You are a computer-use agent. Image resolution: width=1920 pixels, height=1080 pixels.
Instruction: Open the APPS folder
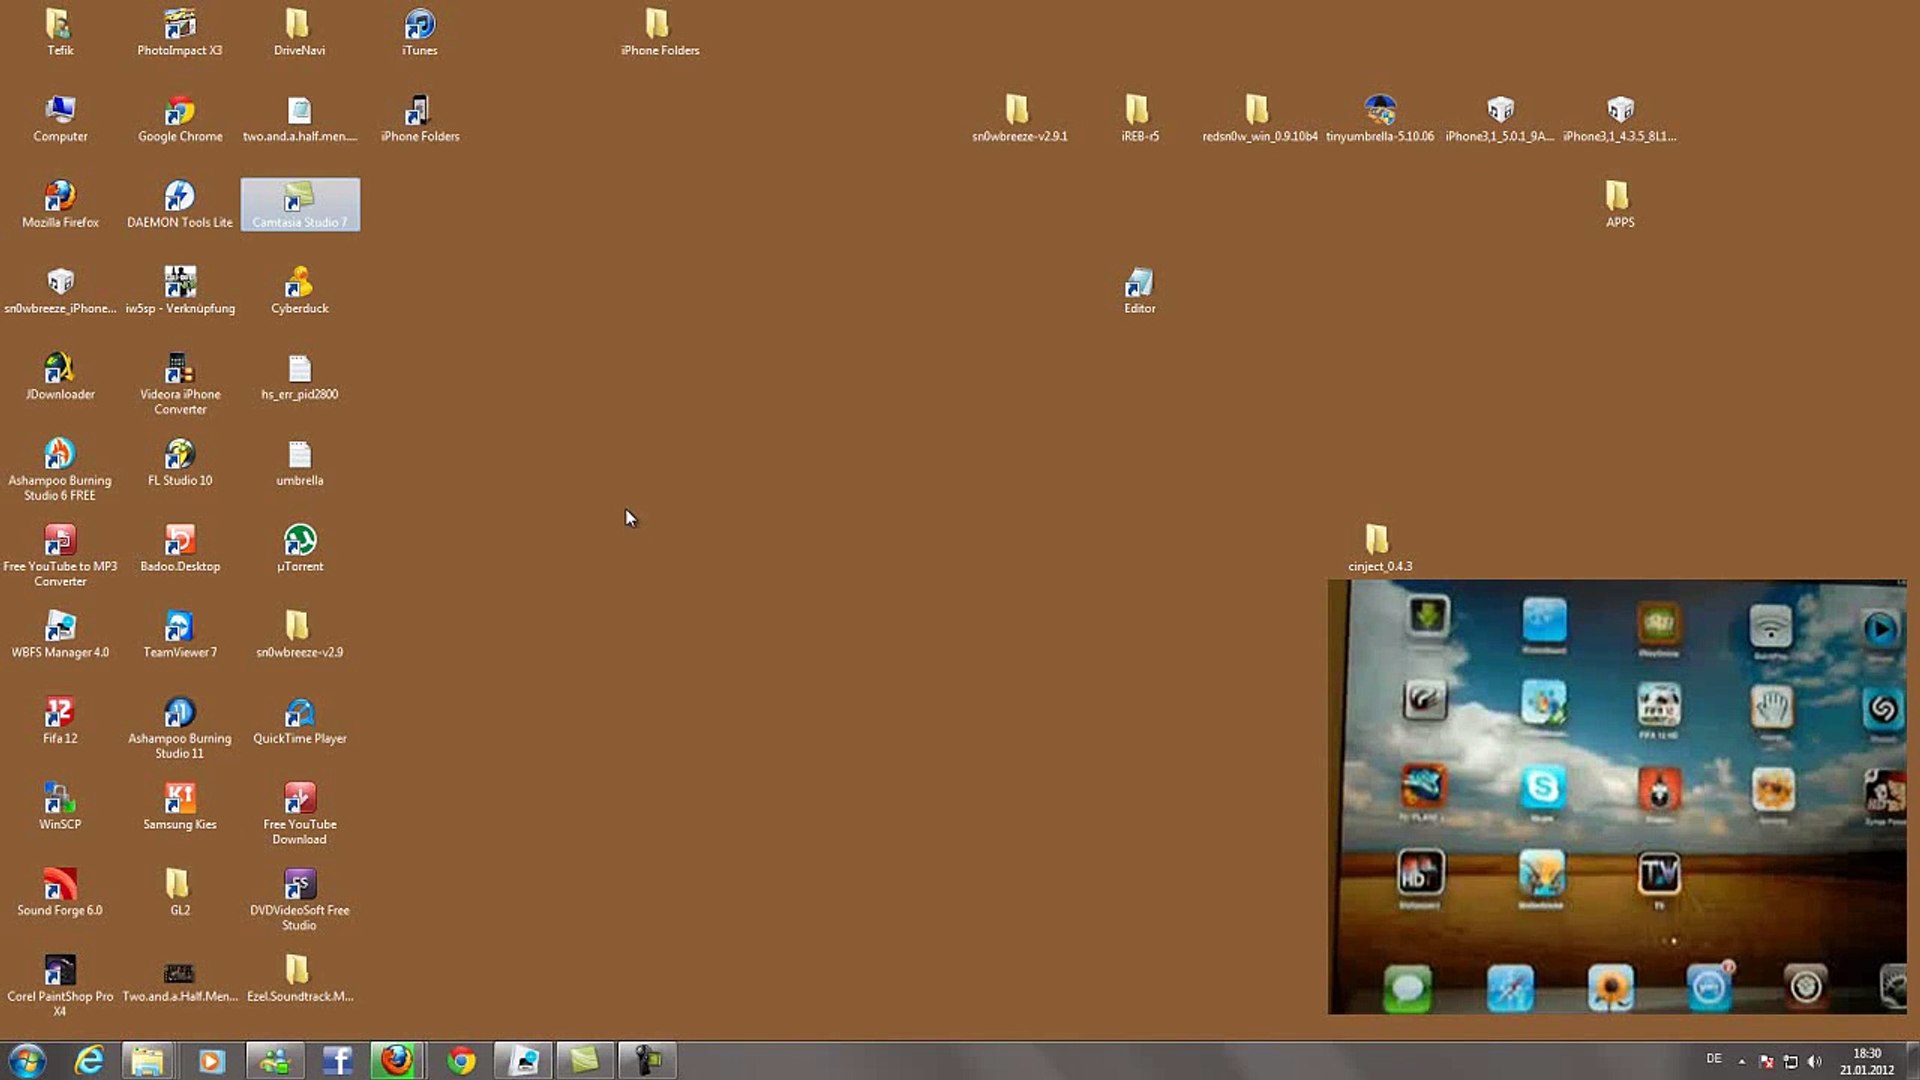1620,205
